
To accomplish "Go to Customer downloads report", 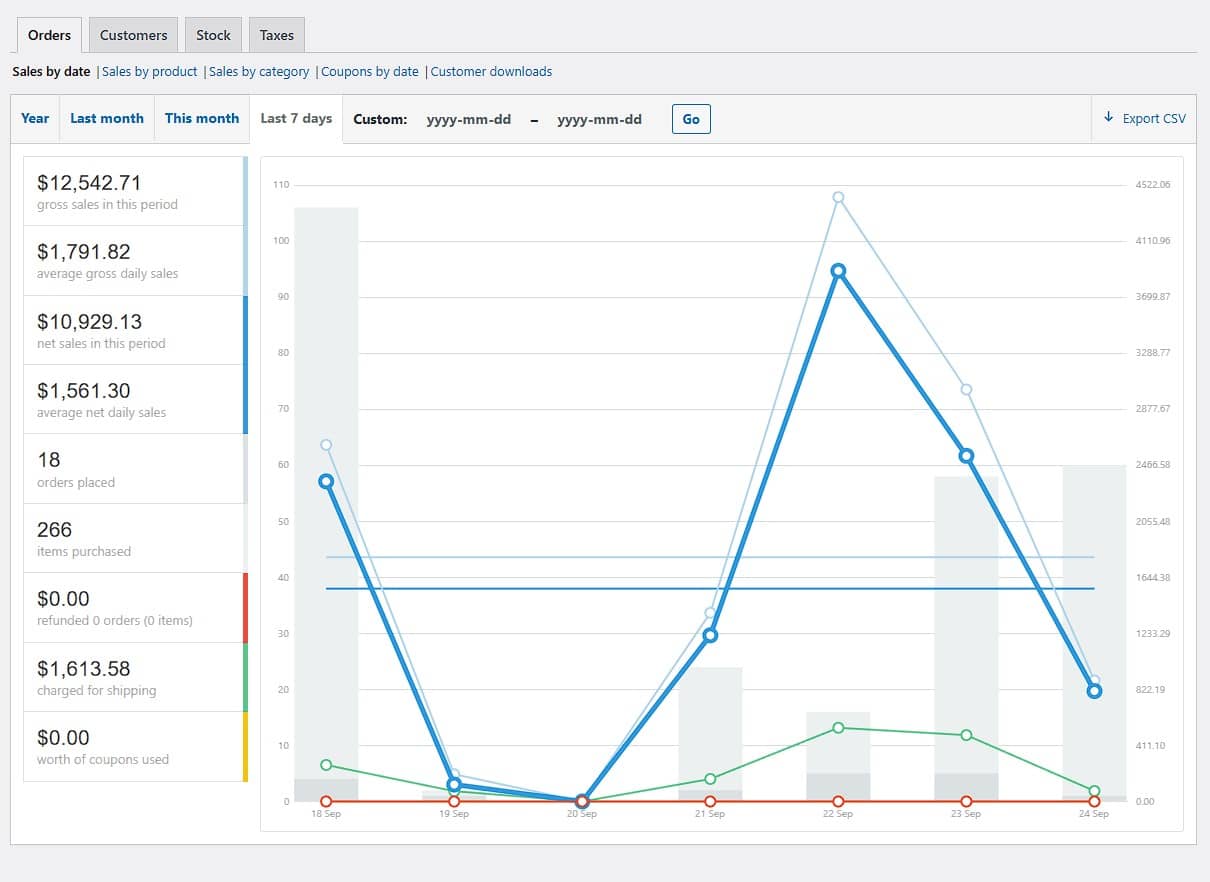I will click(x=491, y=72).
